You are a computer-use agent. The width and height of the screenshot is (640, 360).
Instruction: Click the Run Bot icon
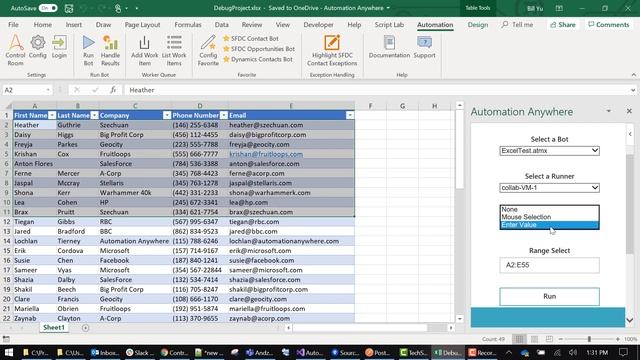click(88, 50)
